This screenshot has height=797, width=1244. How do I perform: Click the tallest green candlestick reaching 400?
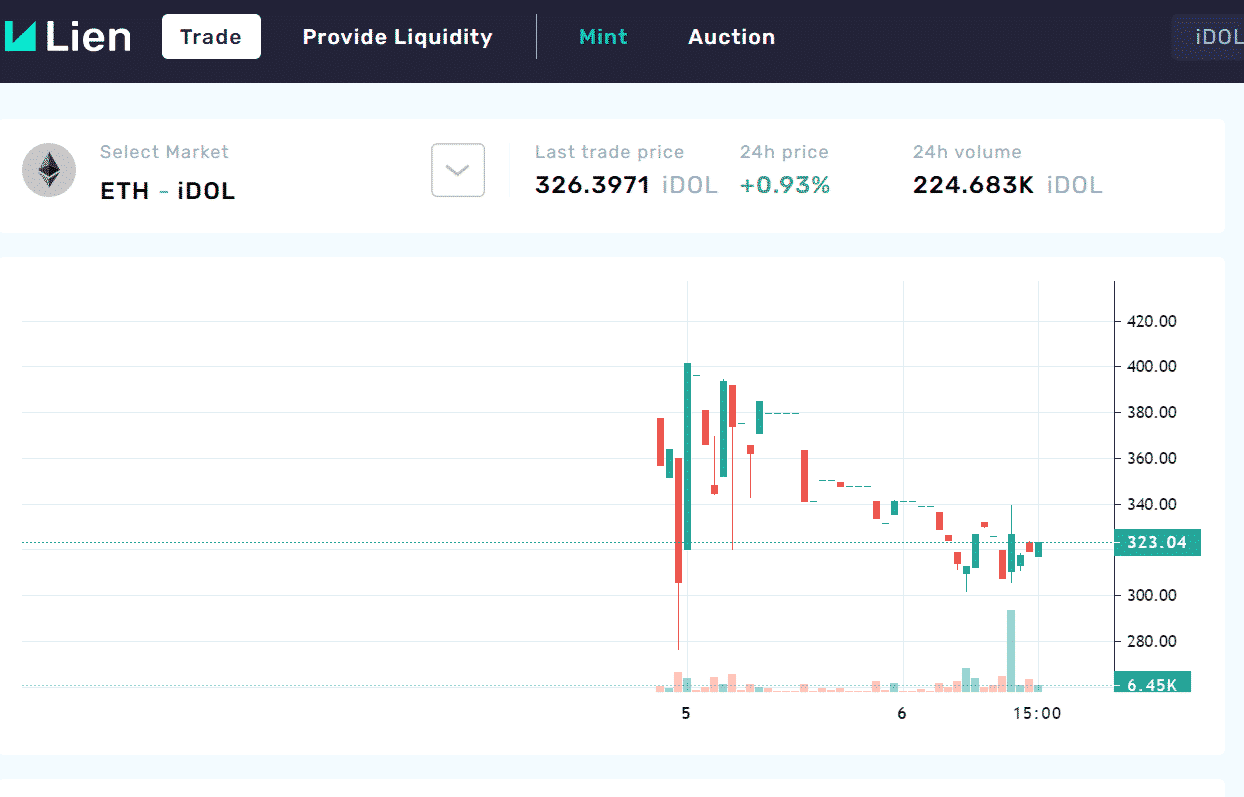click(x=687, y=456)
